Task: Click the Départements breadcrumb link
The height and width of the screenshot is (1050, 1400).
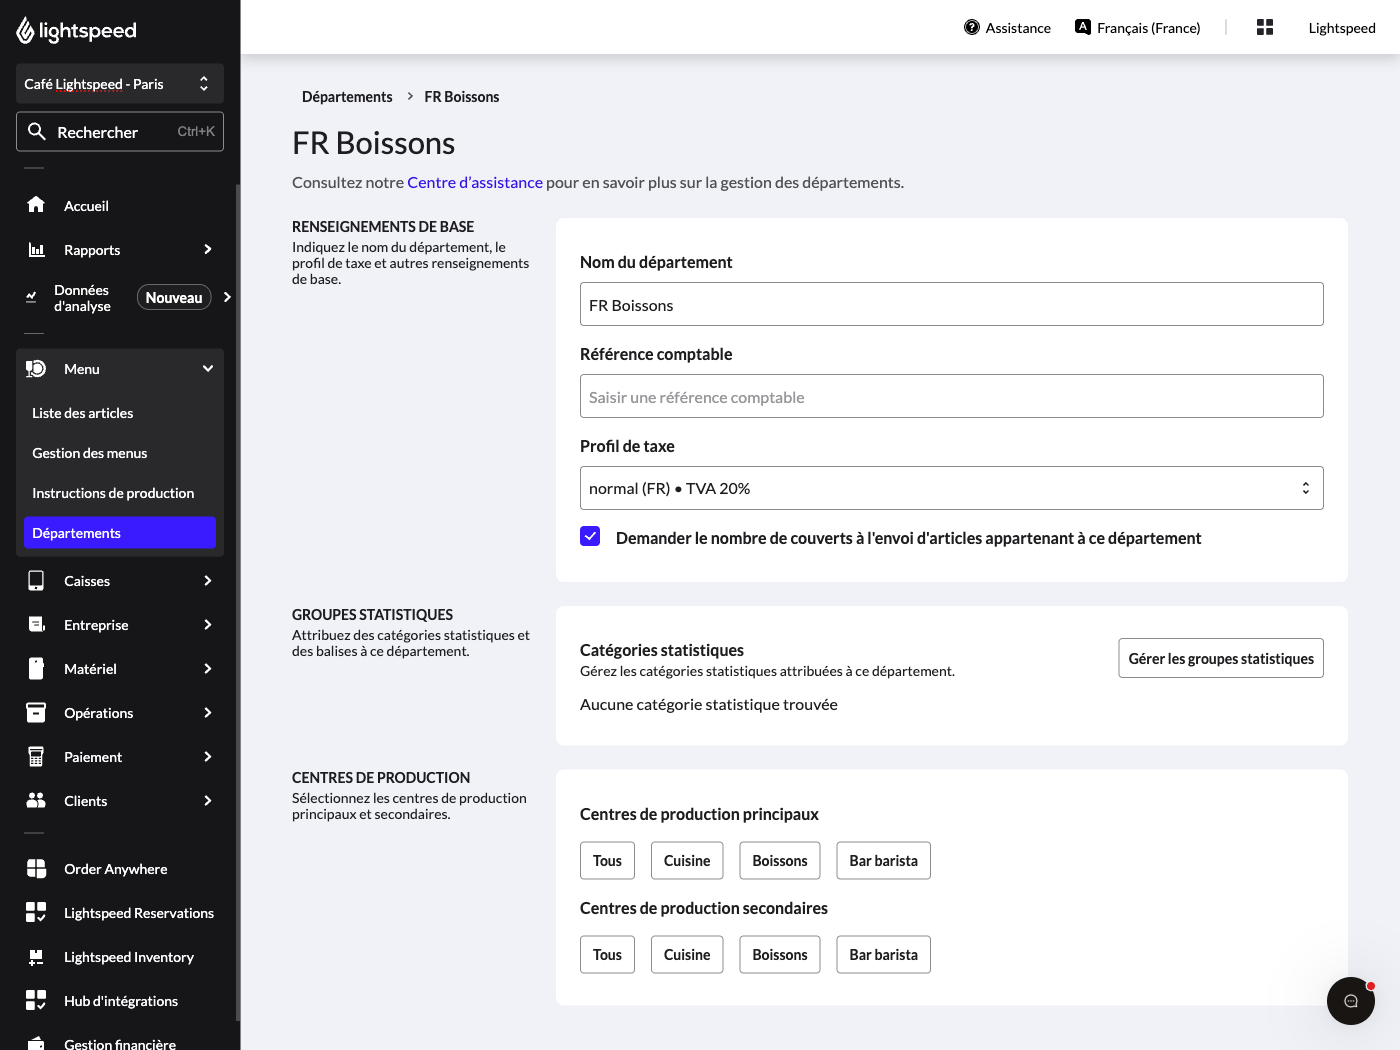Action: point(347,97)
